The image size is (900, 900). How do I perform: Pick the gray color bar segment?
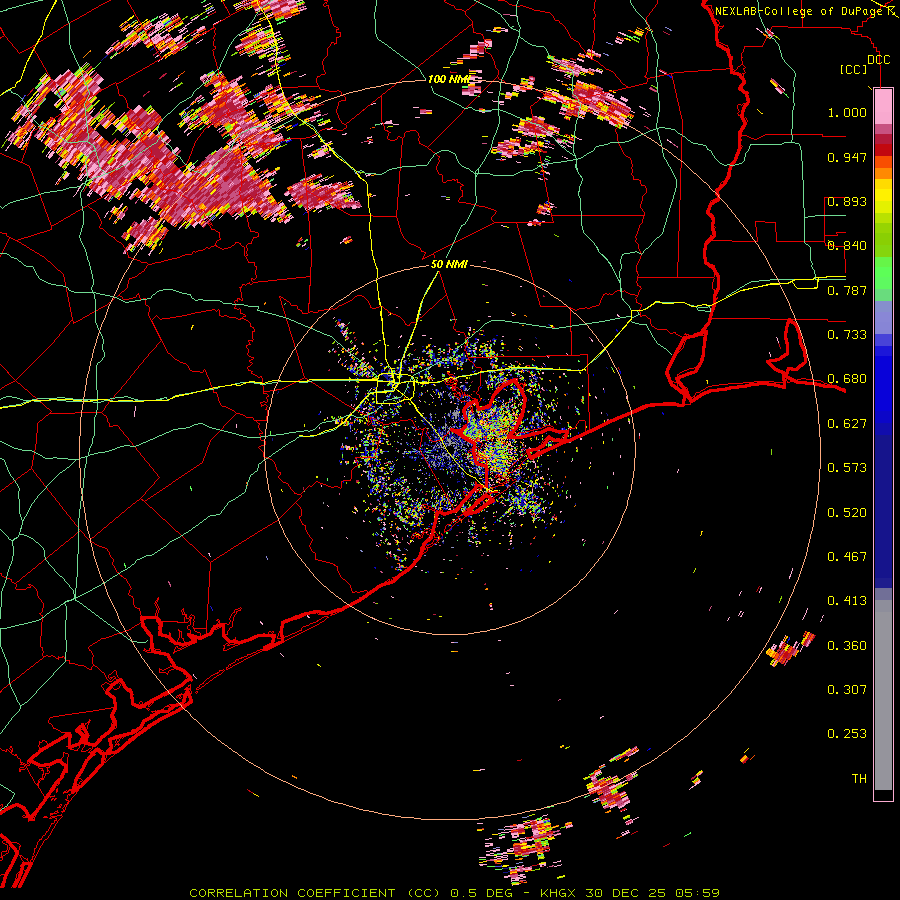(883, 695)
